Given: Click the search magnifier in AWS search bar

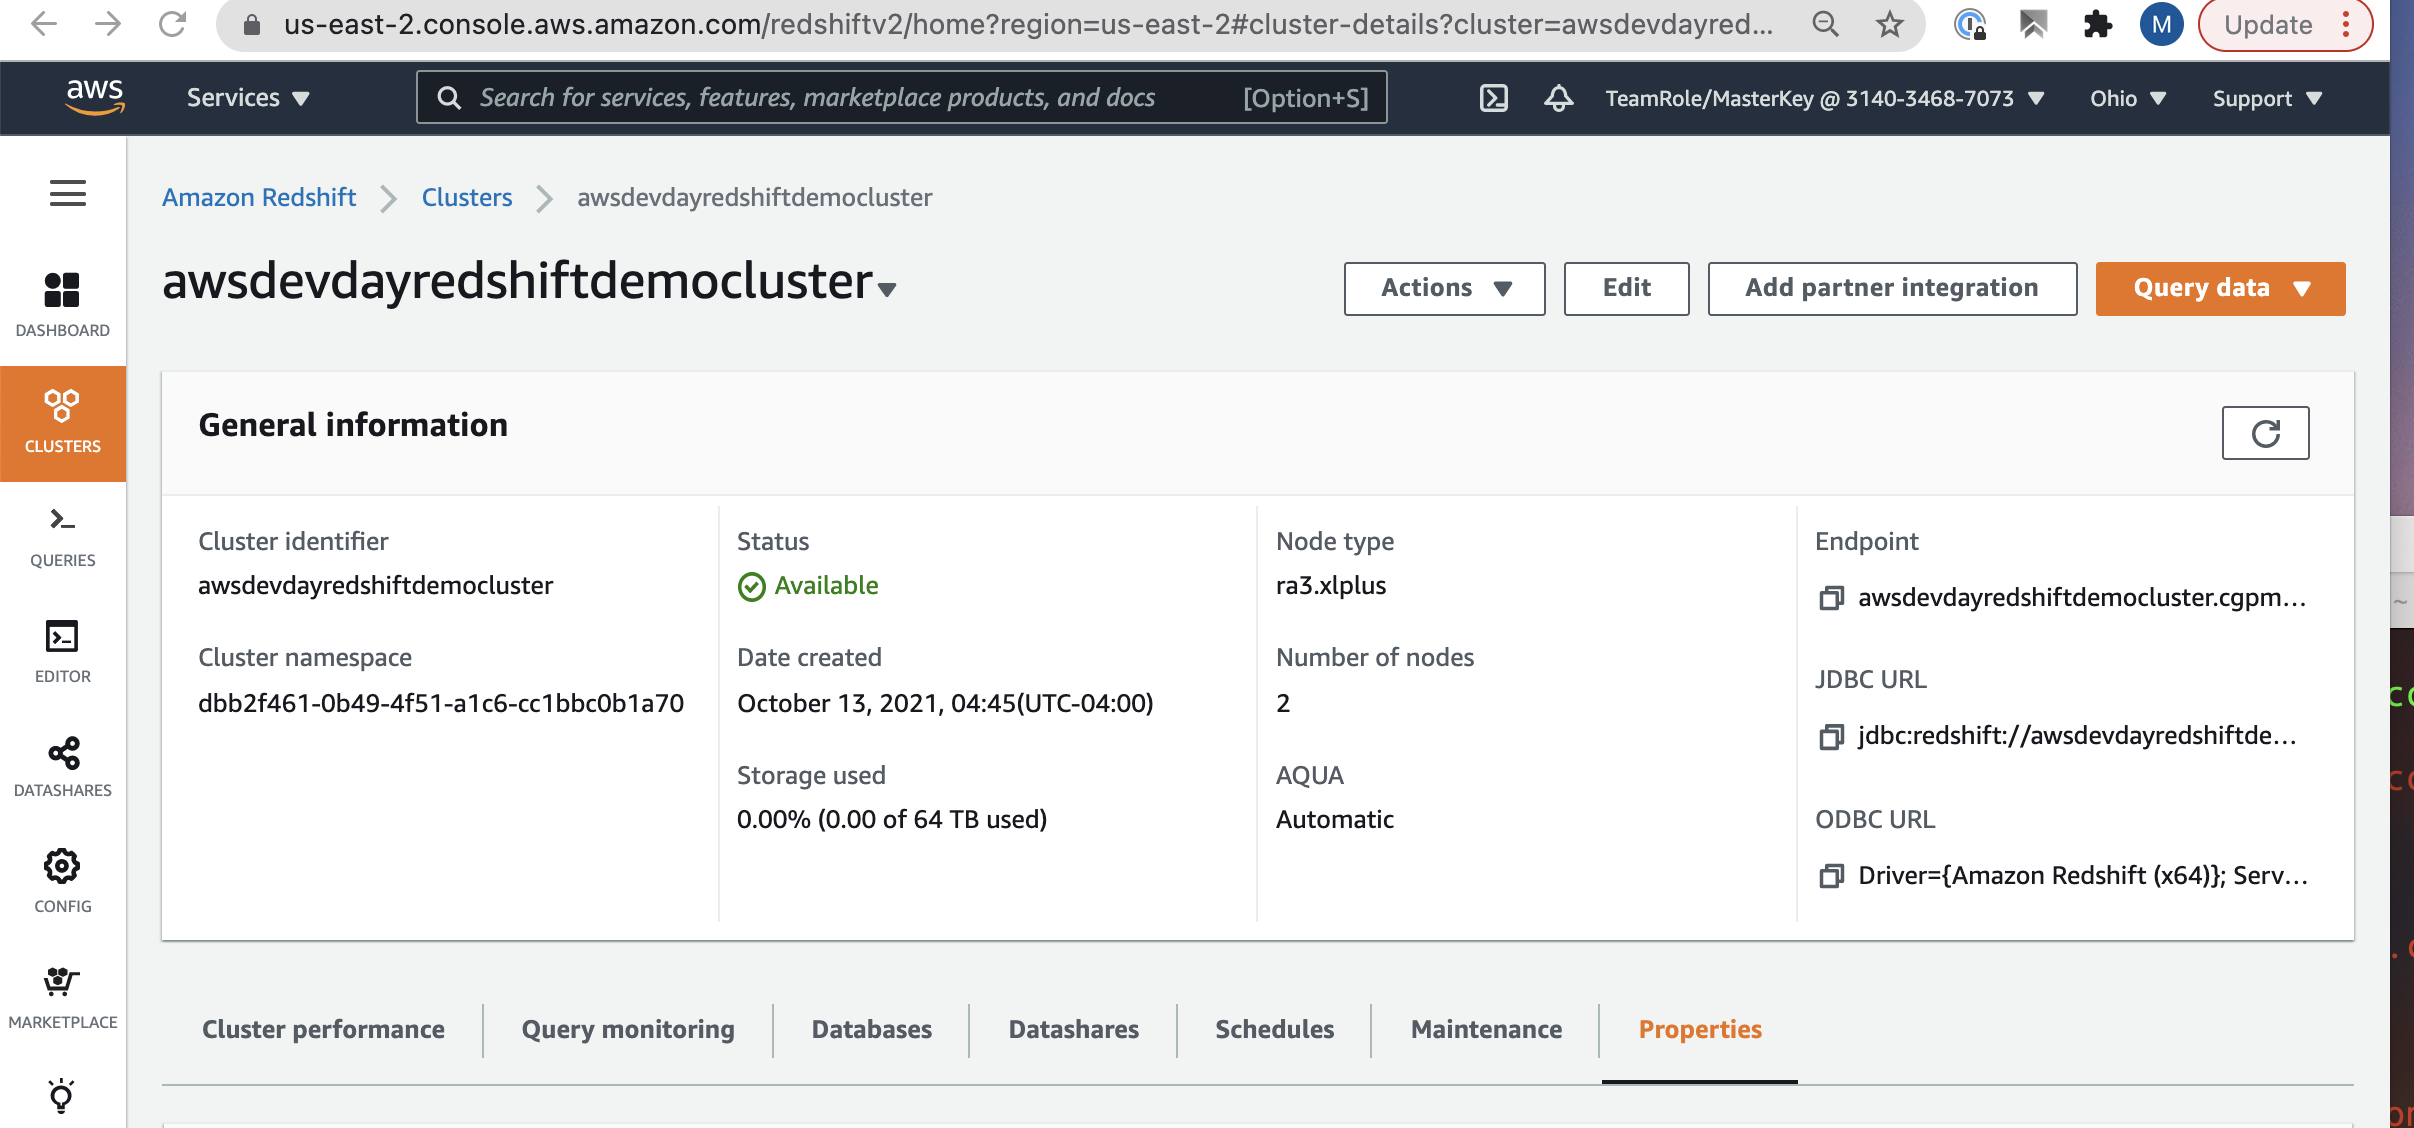Looking at the screenshot, I should [x=449, y=98].
